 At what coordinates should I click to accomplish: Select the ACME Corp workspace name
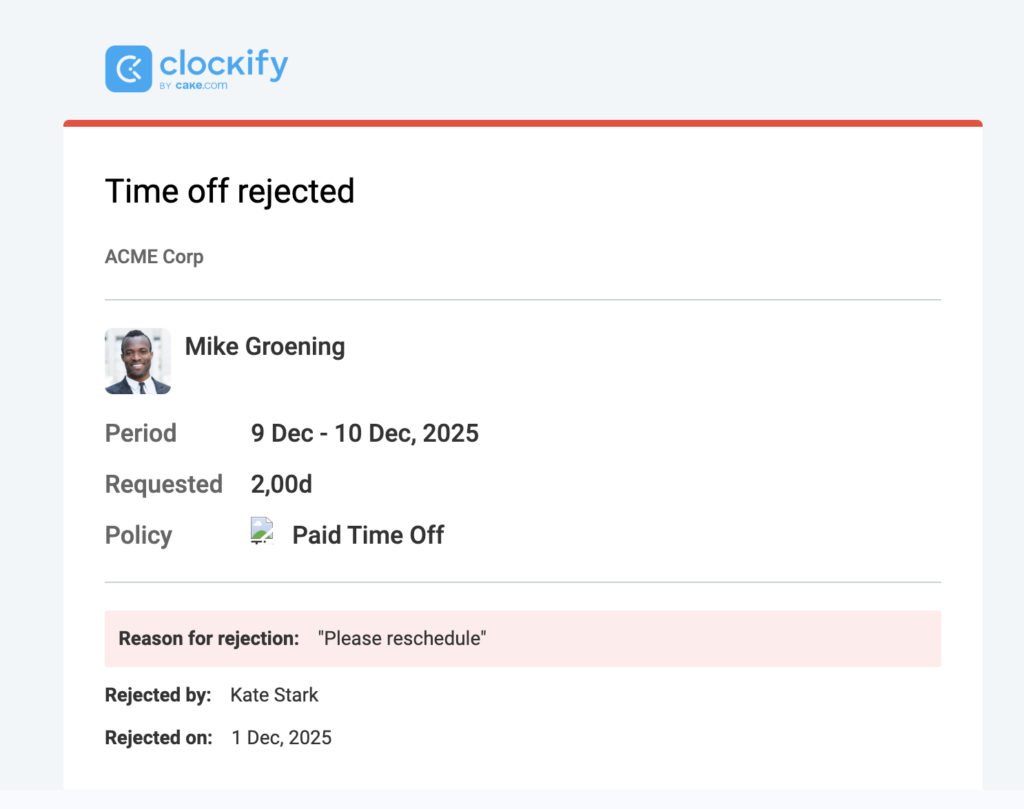[154, 257]
